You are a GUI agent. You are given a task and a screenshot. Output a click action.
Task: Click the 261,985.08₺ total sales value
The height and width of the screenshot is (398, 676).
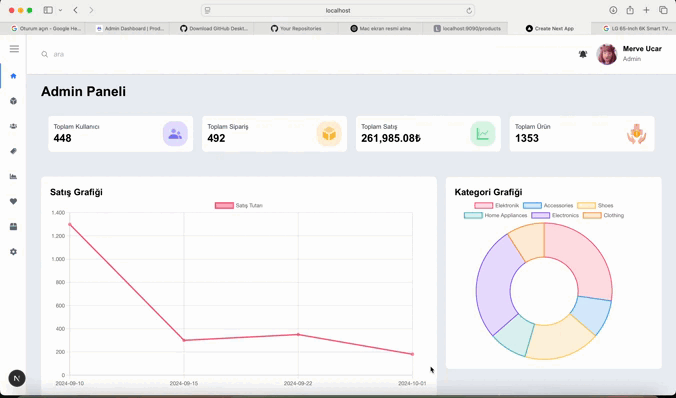tap(391, 138)
